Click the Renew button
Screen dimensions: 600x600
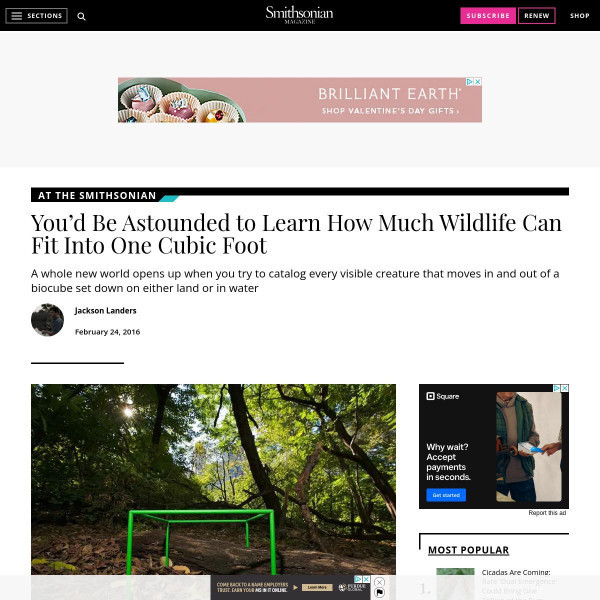click(536, 16)
